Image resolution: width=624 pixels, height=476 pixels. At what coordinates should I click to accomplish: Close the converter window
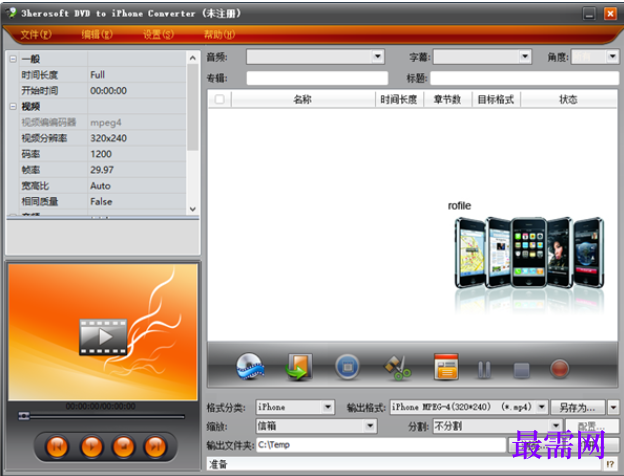click(x=610, y=14)
